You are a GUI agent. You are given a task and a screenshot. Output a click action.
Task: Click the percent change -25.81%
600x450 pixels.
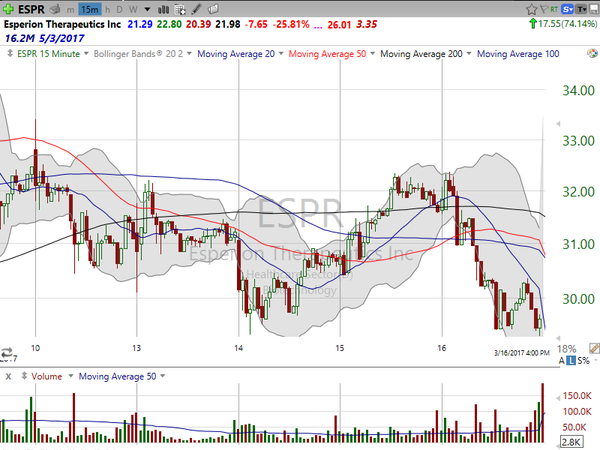pyautogui.click(x=291, y=24)
